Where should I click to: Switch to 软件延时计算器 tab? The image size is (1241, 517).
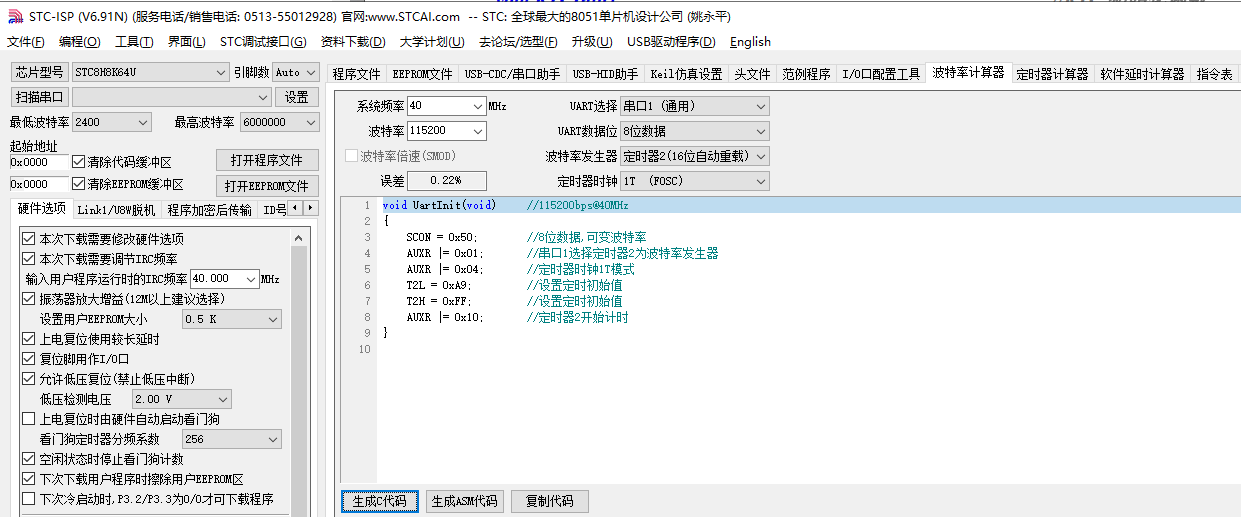(1143, 74)
